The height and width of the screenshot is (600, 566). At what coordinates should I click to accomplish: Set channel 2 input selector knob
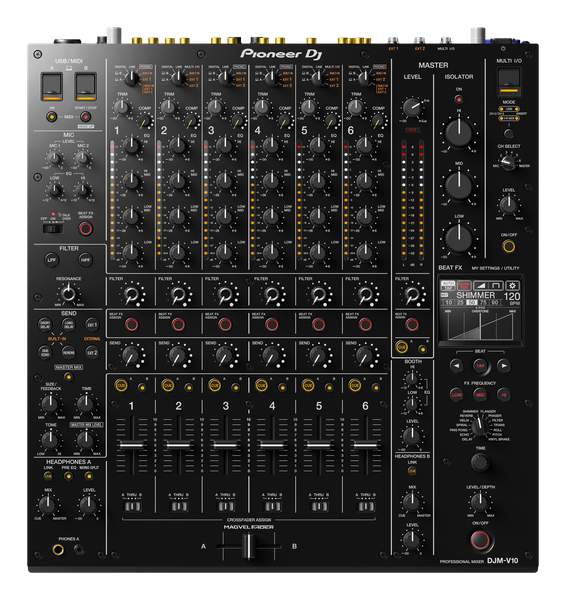[x=178, y=78]
